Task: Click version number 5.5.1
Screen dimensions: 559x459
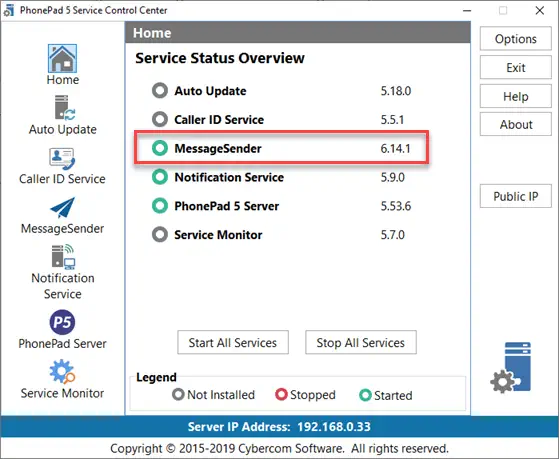Action: [x=392, y=119]
